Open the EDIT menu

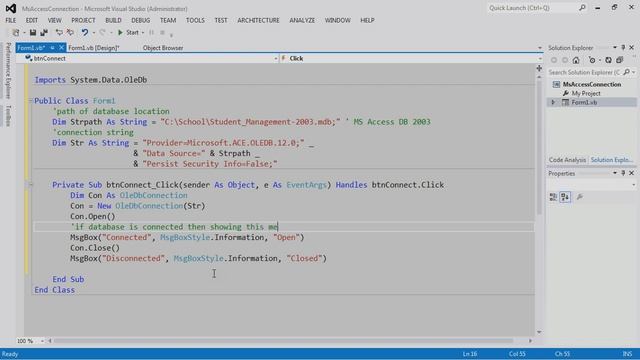31,20
